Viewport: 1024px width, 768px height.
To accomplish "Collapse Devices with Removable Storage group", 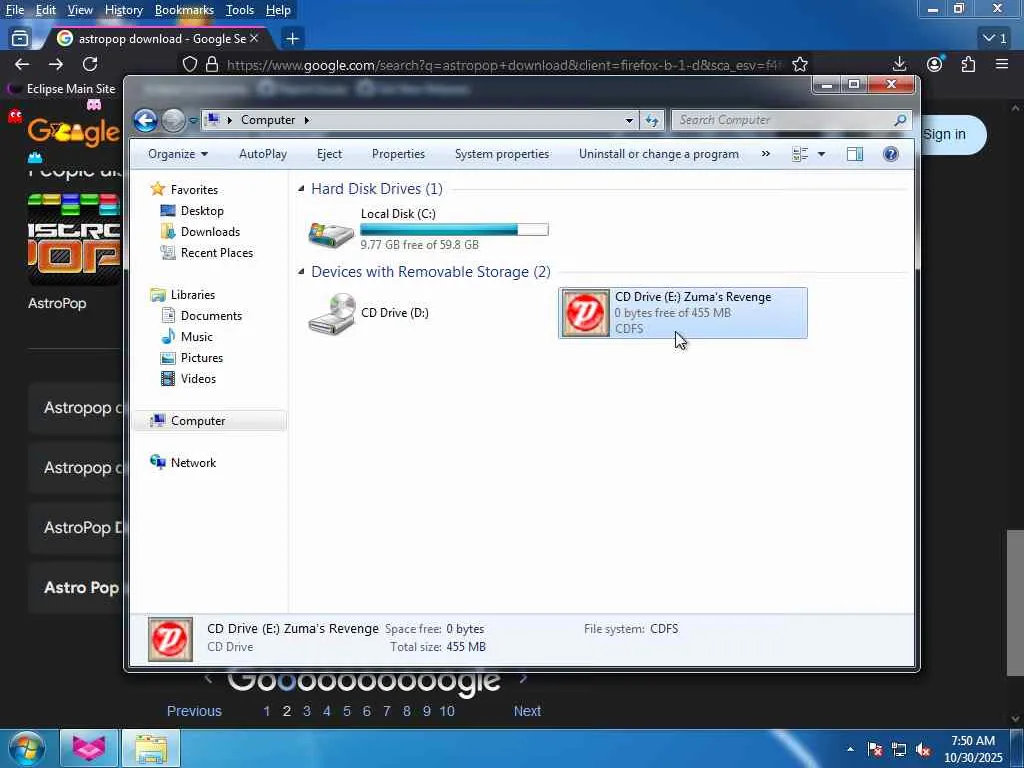I will coord(301,272).
